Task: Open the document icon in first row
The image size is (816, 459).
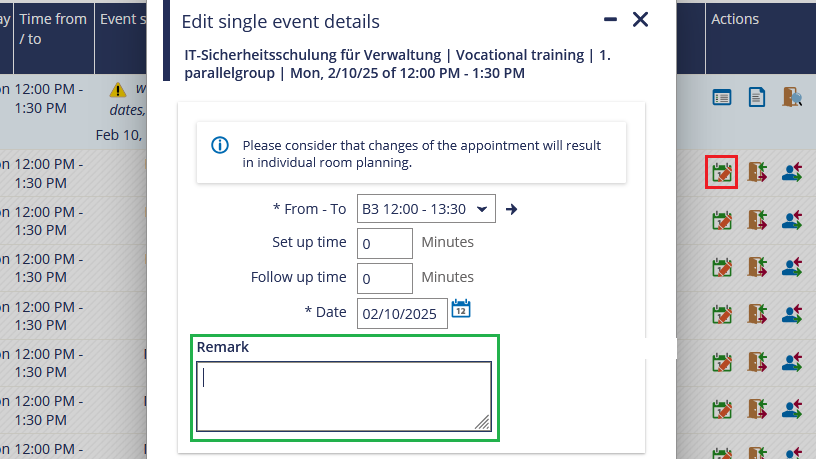Action: tap(757, 97)
